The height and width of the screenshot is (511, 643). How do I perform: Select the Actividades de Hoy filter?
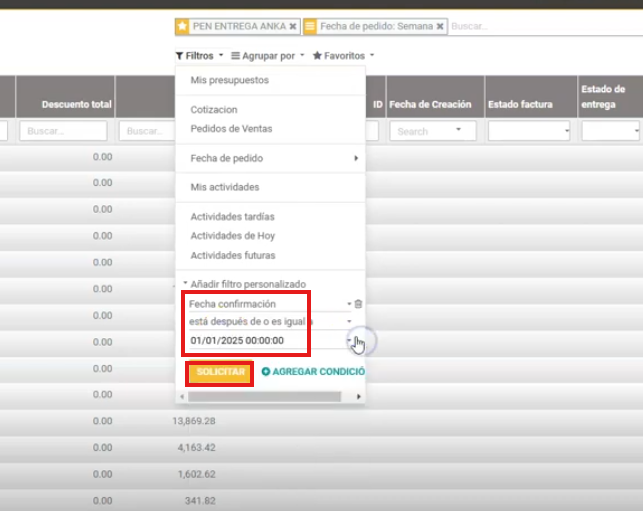point(233,236)
